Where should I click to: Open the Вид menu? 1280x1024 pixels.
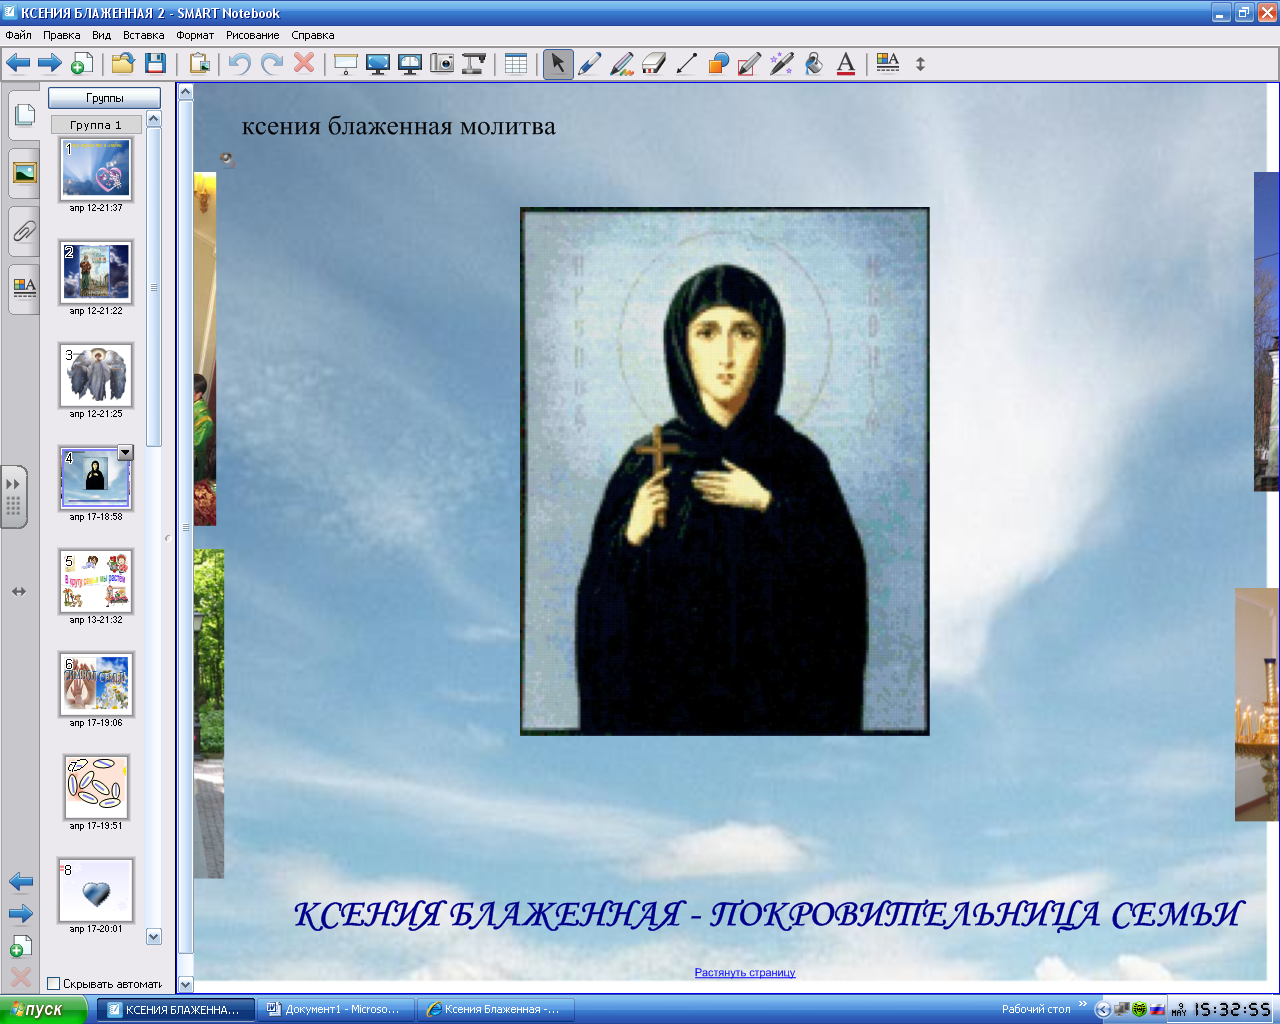coord(102,35)
